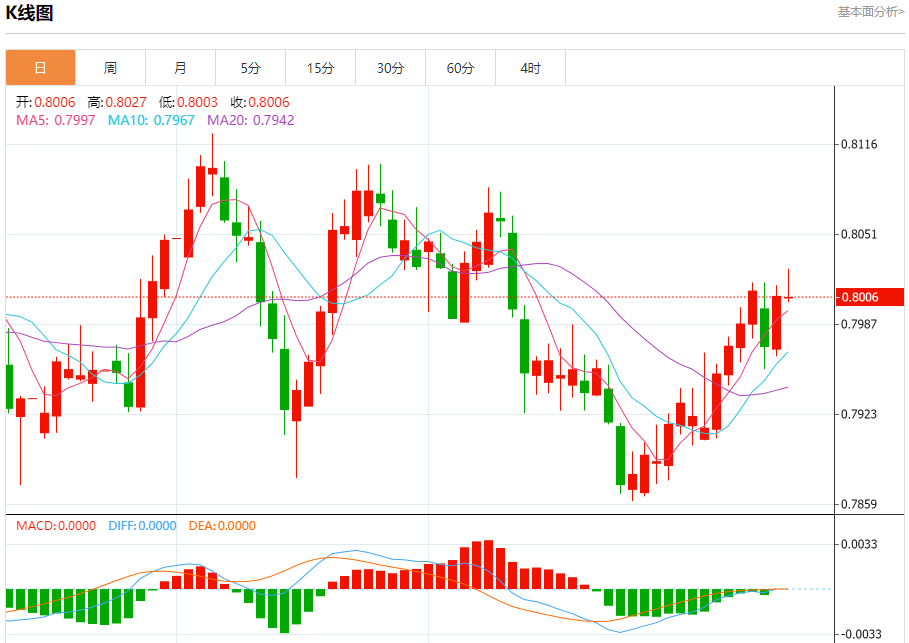
Task: Select the 30分 timeframe tab
Action: tap(390, 68)
